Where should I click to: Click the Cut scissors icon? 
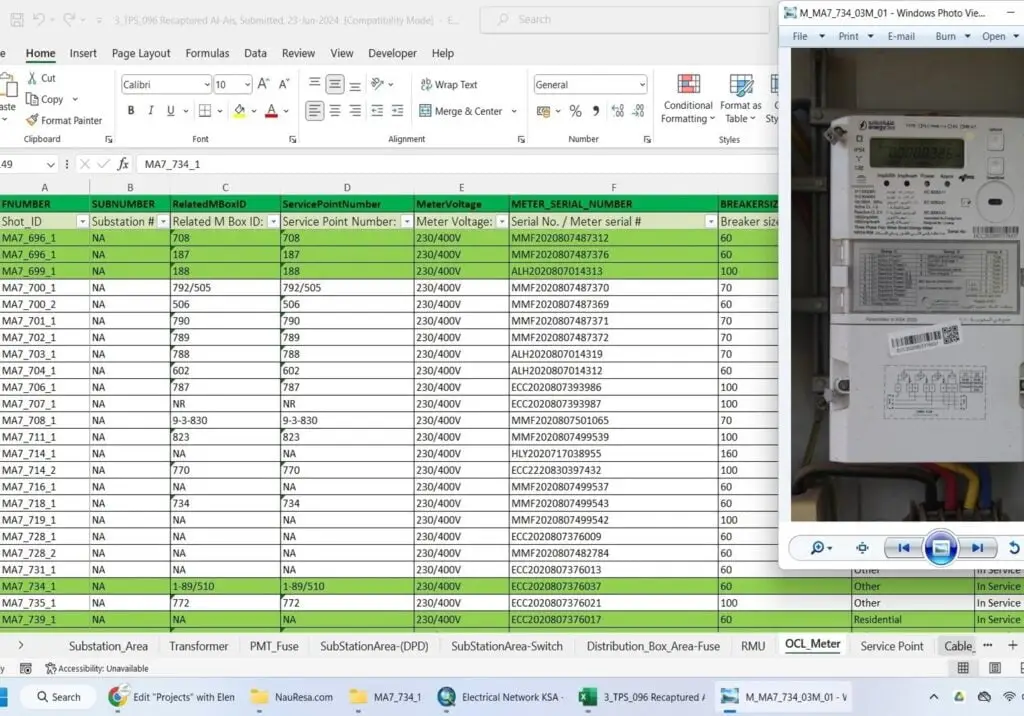click(x=33, y=78)
